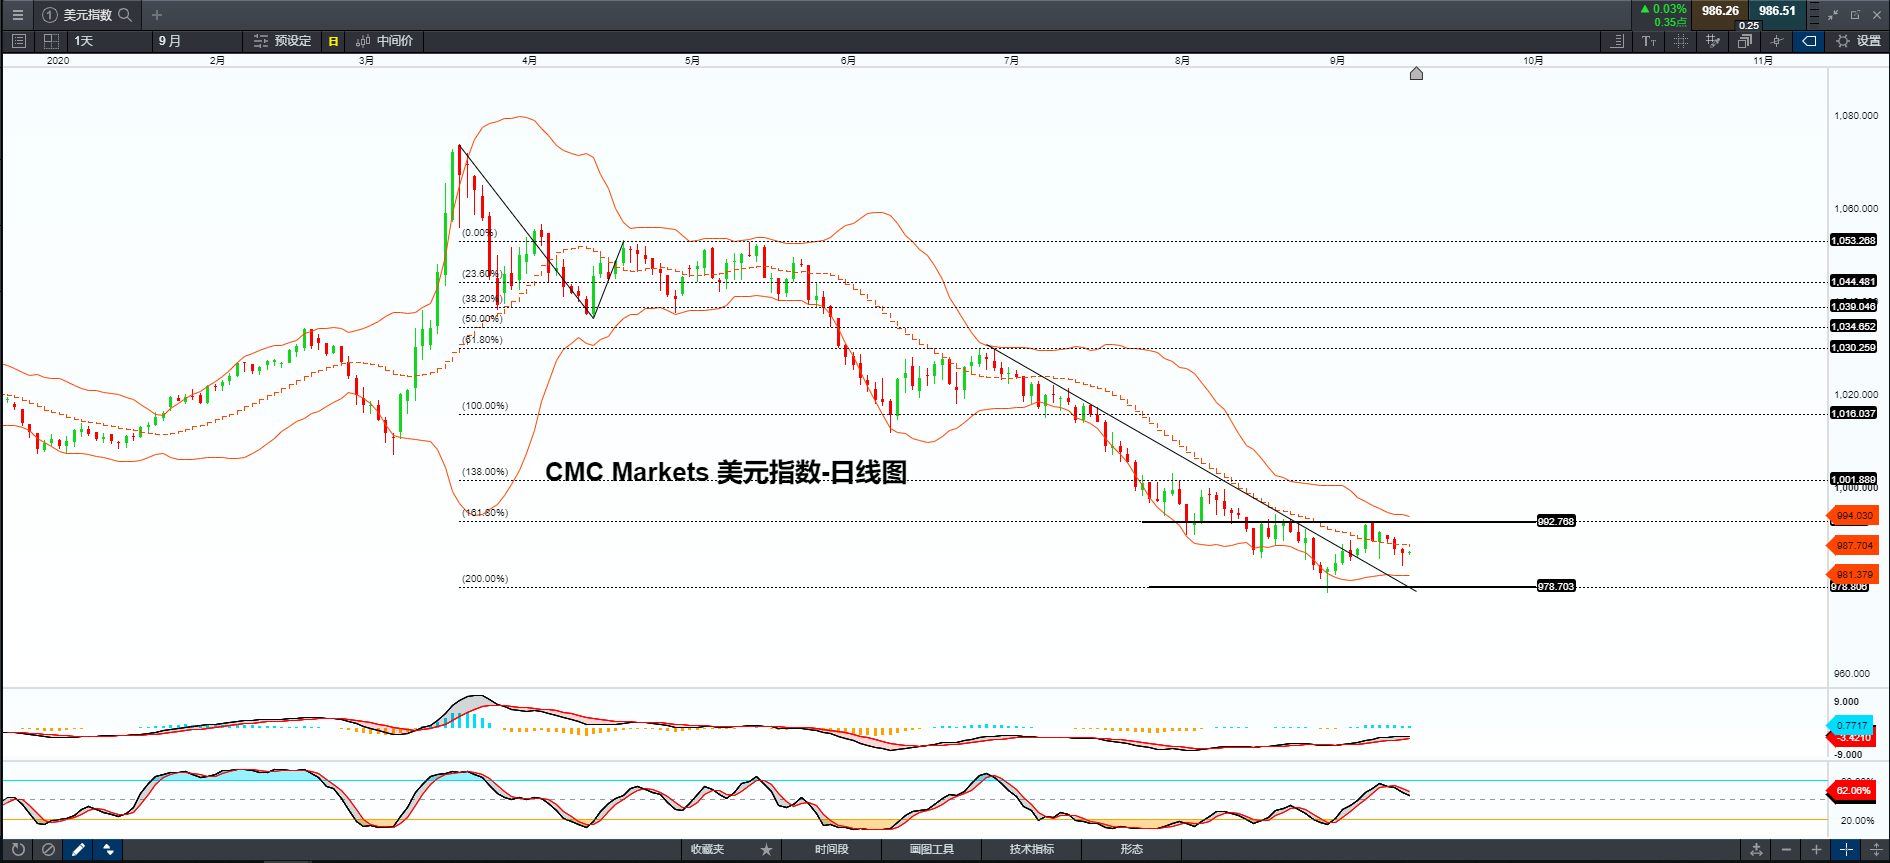Screen dimensions: 1890x863
Task: Click the auto-scale icon in the bottom bar
Action: pyautogui.click(x=1756, y=850)
